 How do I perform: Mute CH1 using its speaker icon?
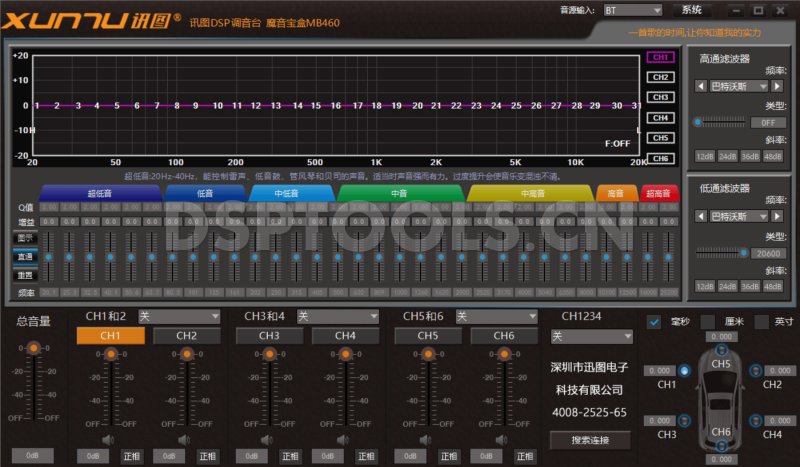click(107, 439)
